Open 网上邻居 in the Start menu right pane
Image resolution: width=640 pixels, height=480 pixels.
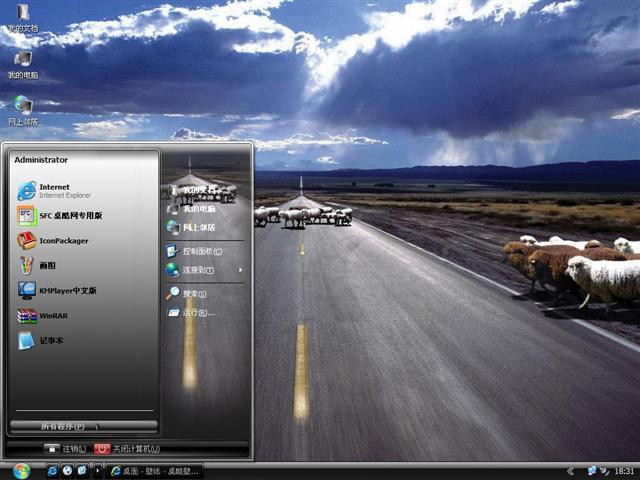click(191, 227)
